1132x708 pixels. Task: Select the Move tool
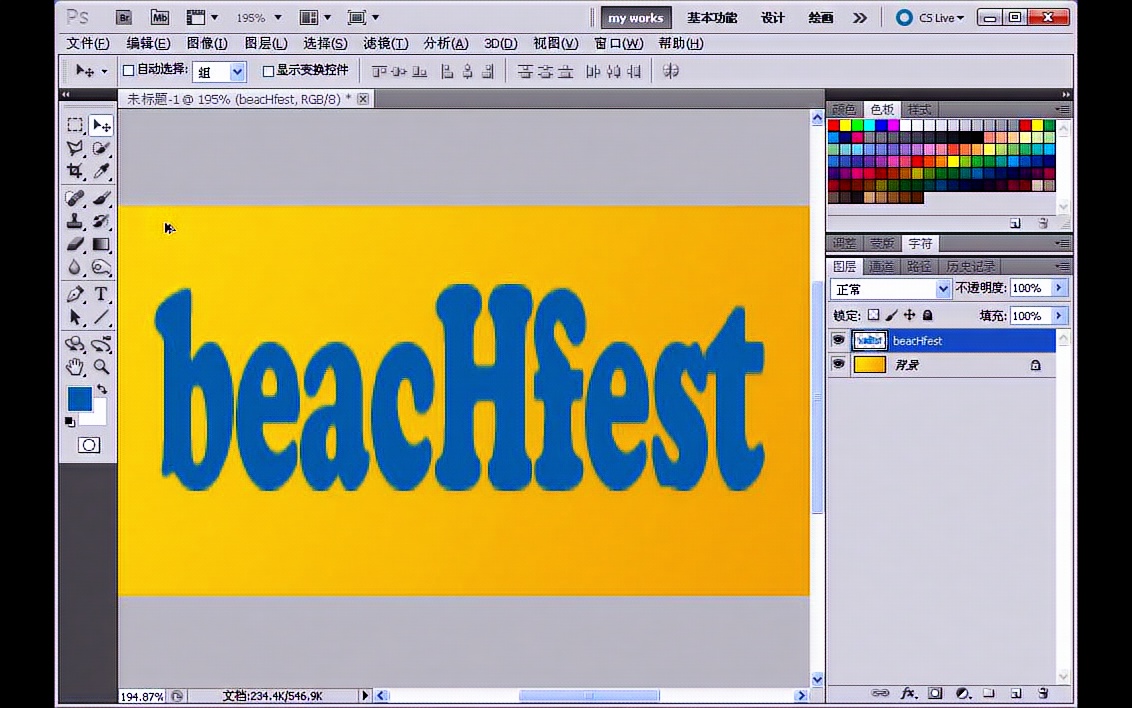click(x=101, y=124)
